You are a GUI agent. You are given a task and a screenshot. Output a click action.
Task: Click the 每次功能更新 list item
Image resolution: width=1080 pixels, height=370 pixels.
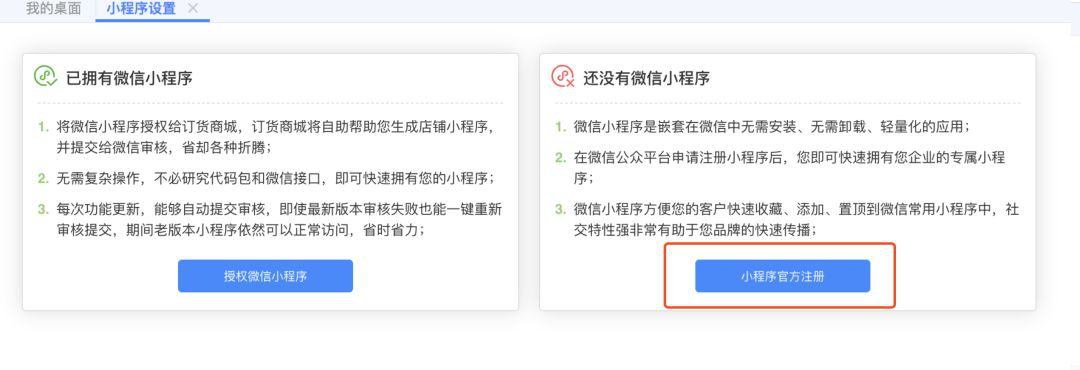[278, 219]
